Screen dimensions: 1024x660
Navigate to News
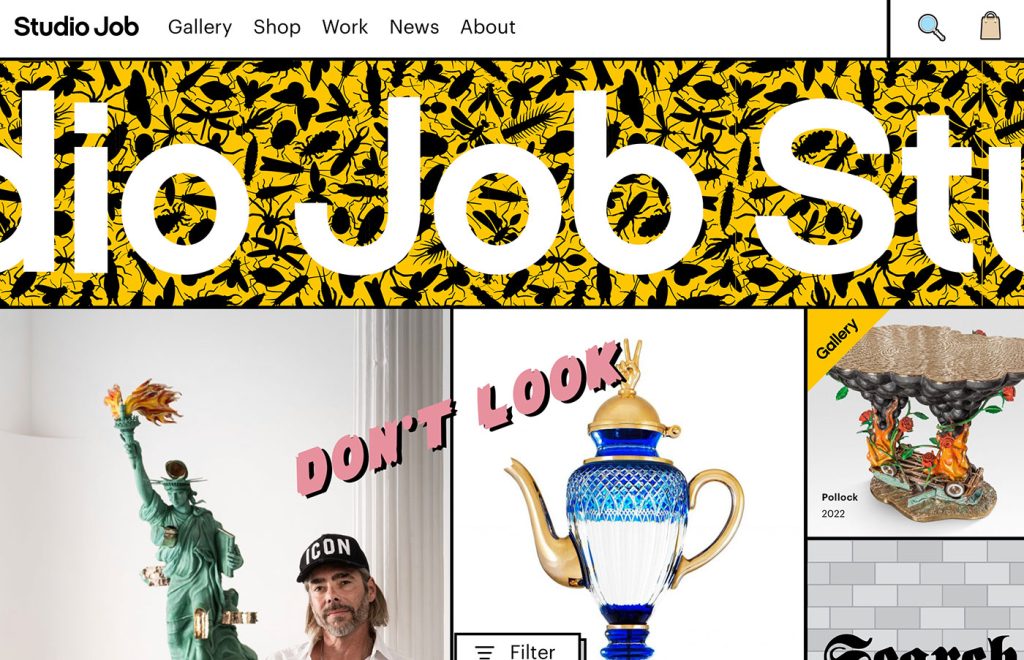click(x=414, y=27)
